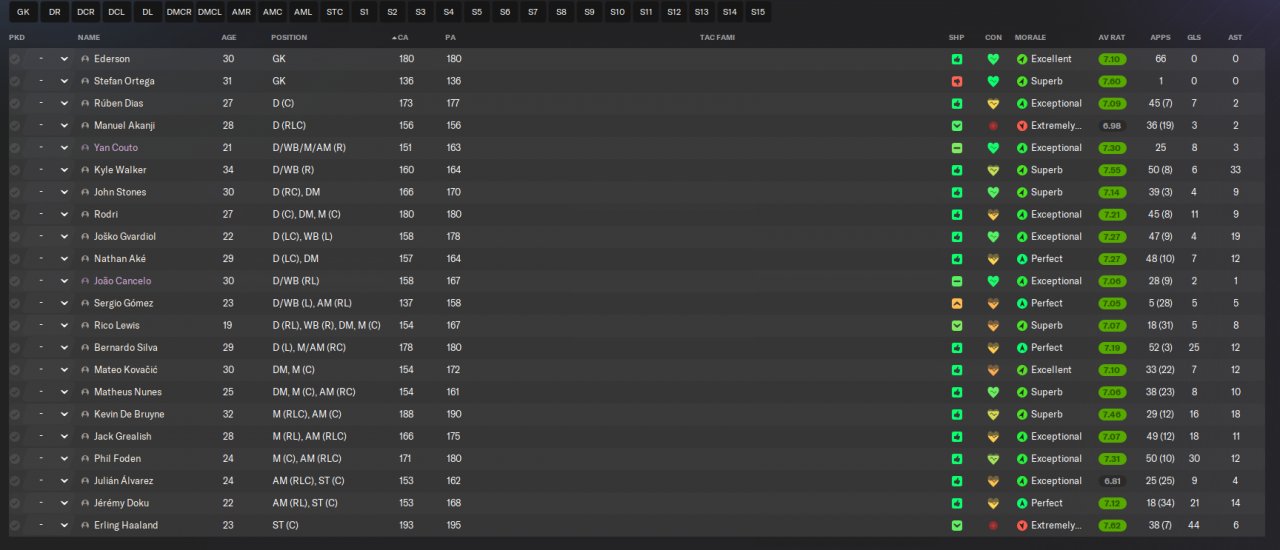Click Kyle Walker's condition heart icon
This screenshot has width=1280, height=550.
coord(993,170)
